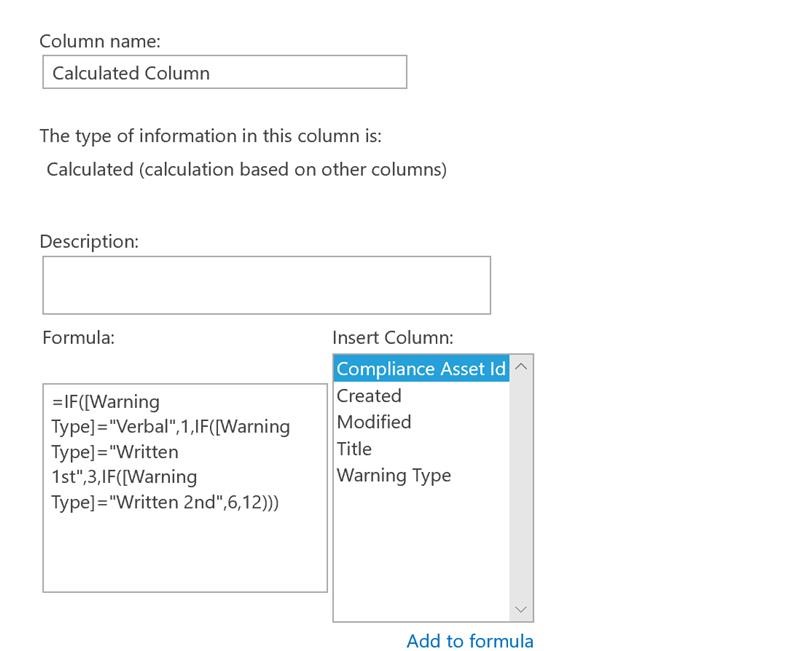The height and width of the screenshot is (651, 800).
Task: Pick Title in the Insert Column list
Action: [x=354, y=449]
